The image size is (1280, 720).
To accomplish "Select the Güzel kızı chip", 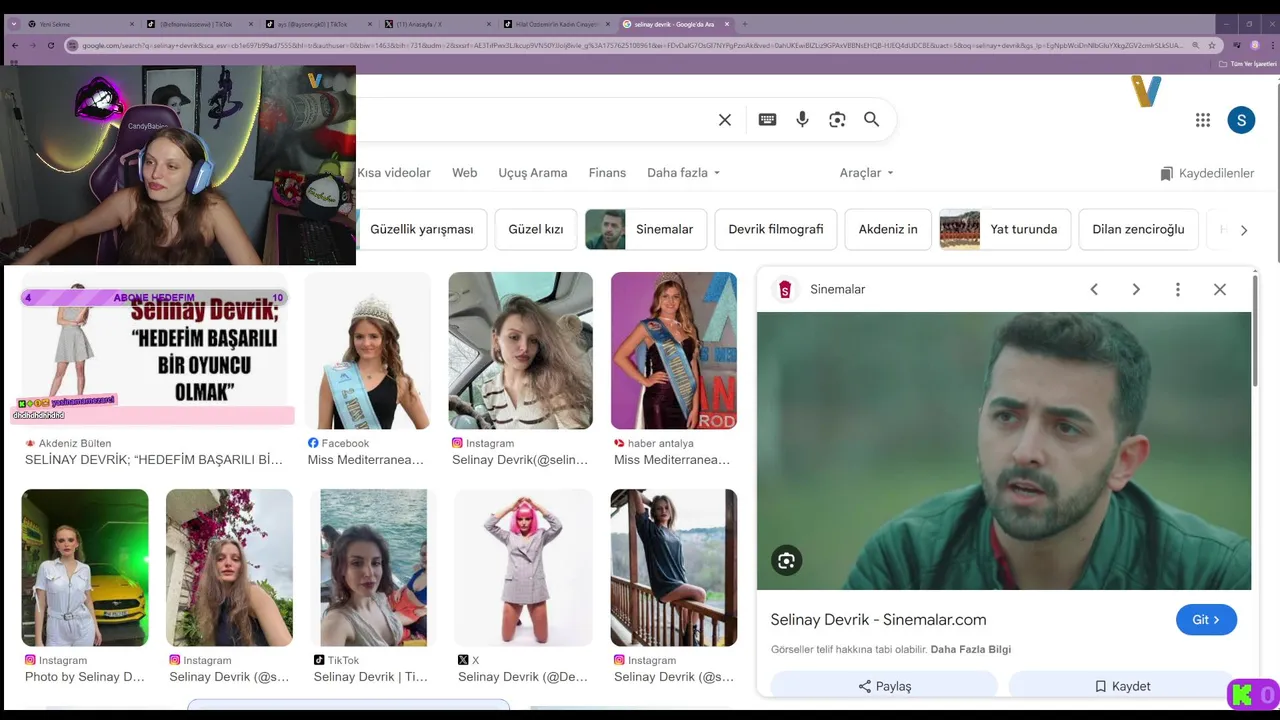I will (x=536, y=229).
